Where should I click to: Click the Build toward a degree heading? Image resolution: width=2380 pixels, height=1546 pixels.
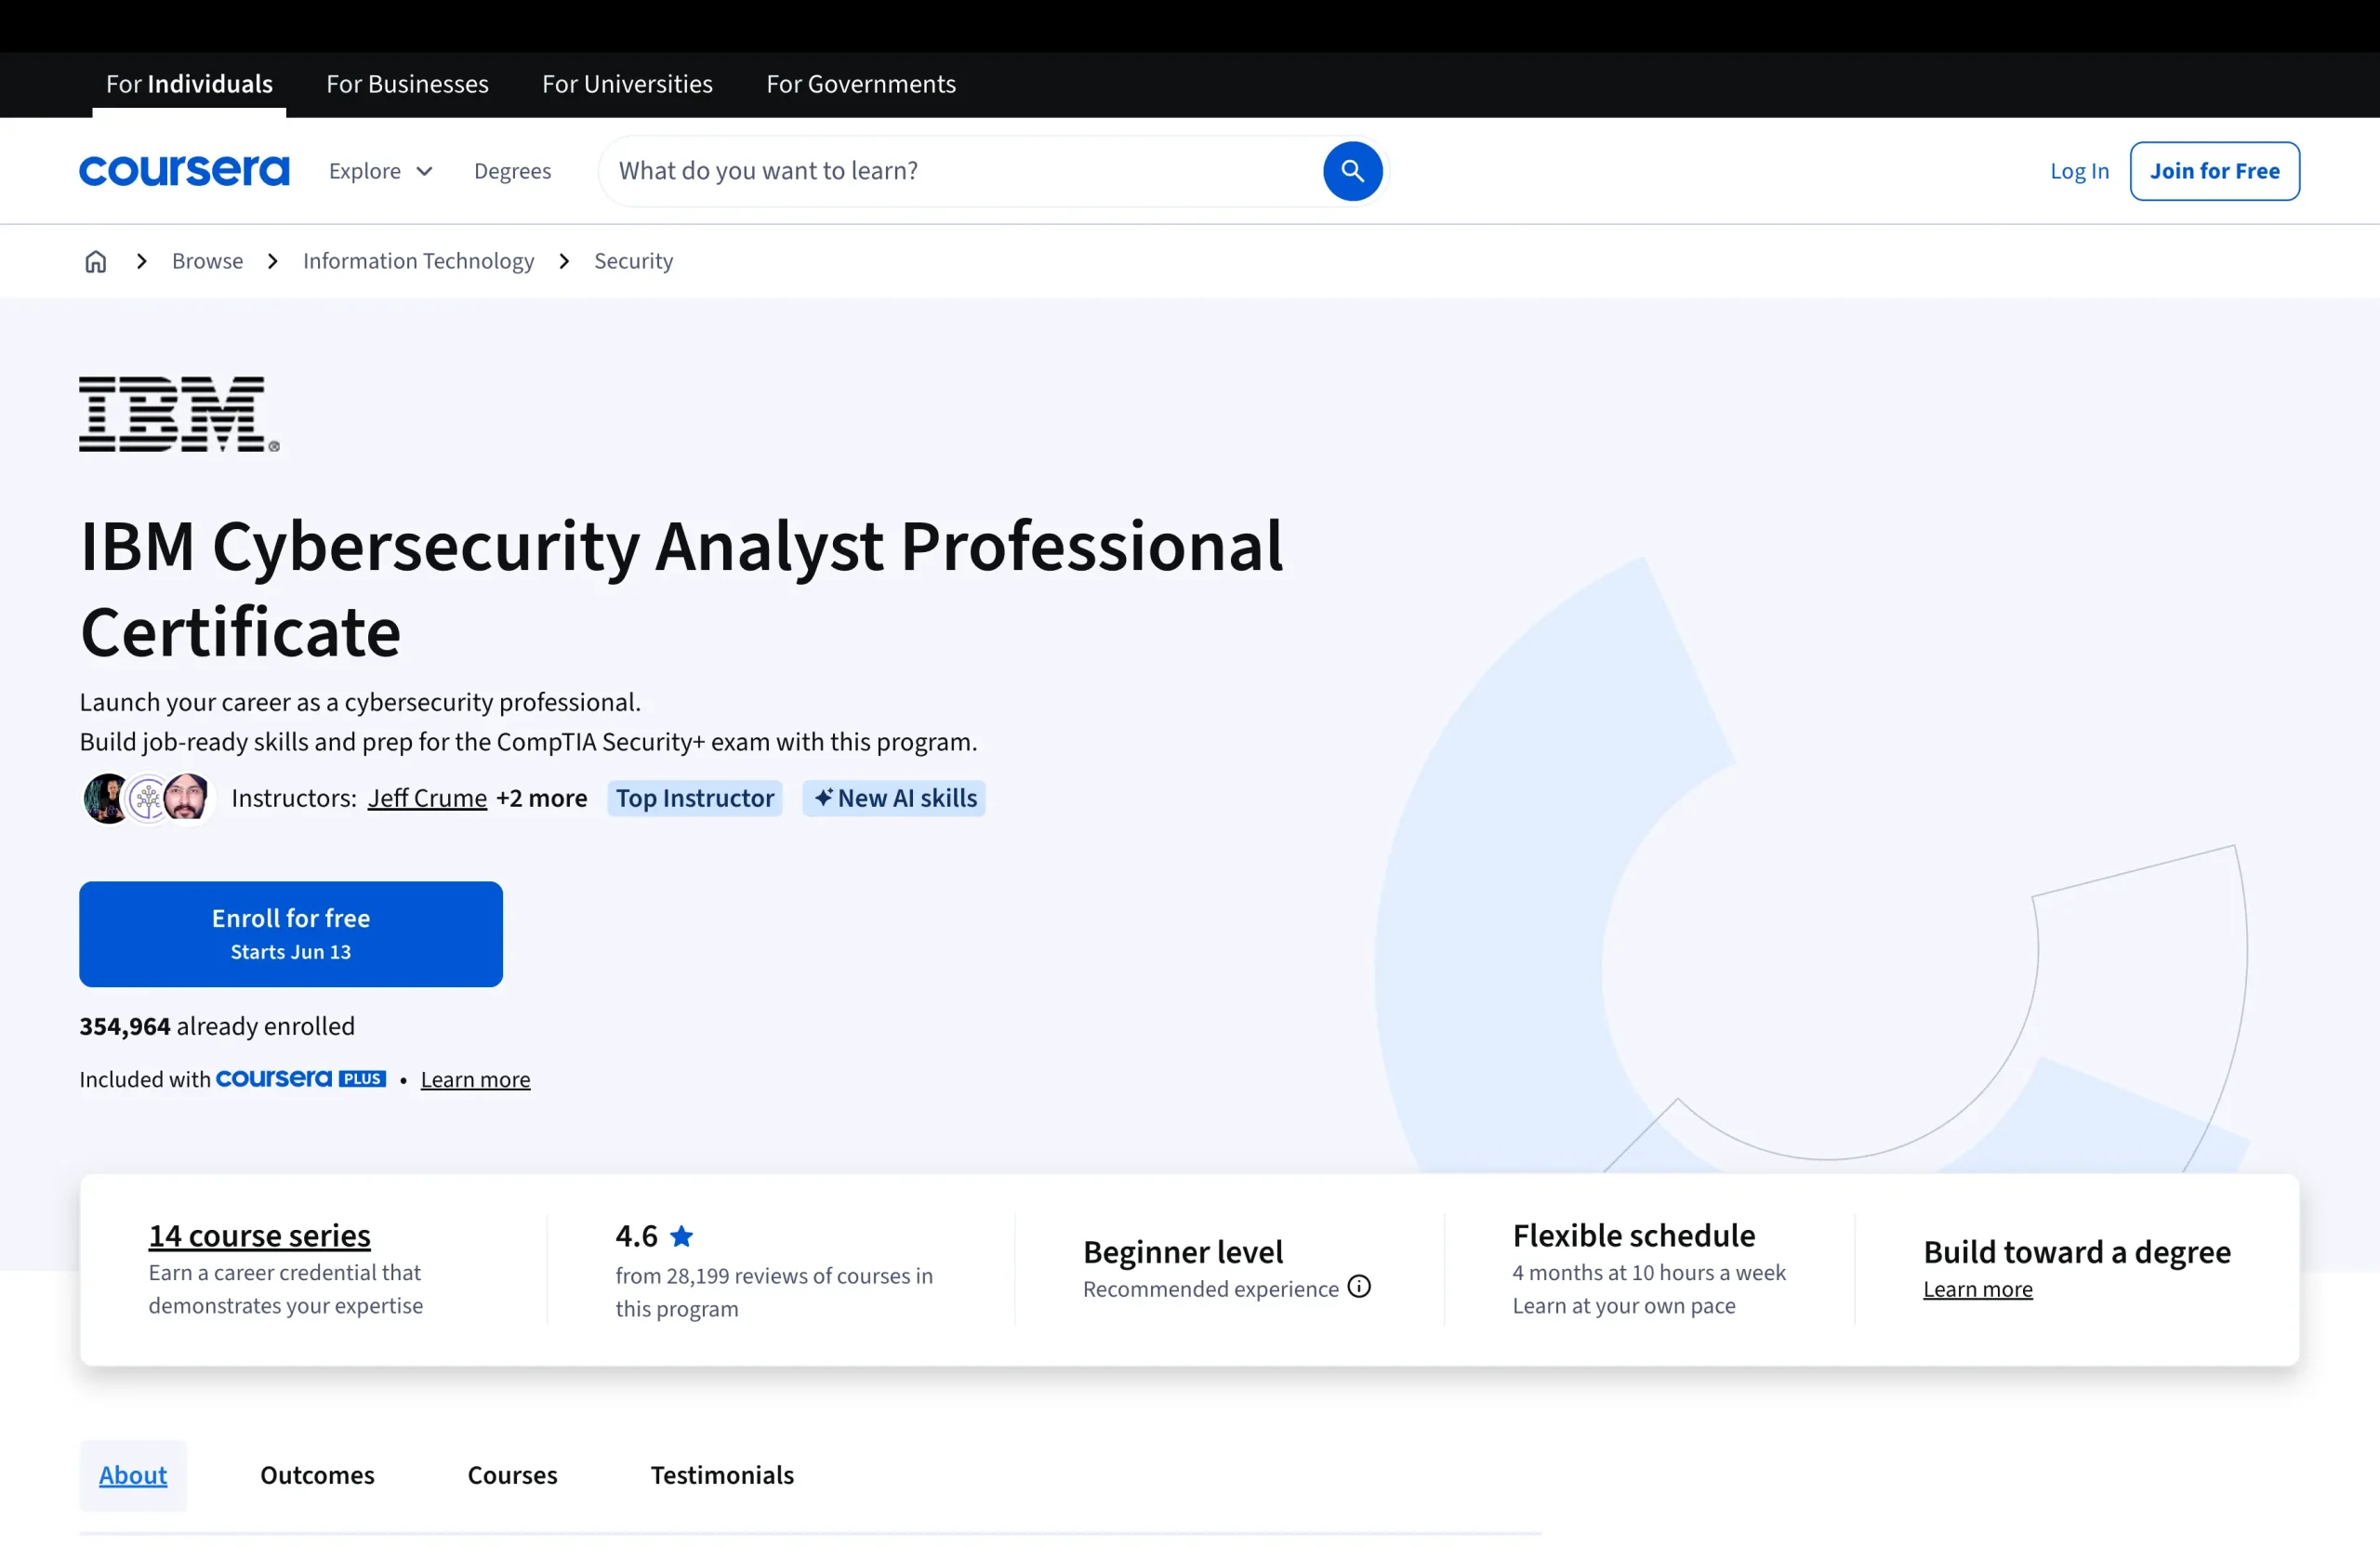tap(2076, 1252)
